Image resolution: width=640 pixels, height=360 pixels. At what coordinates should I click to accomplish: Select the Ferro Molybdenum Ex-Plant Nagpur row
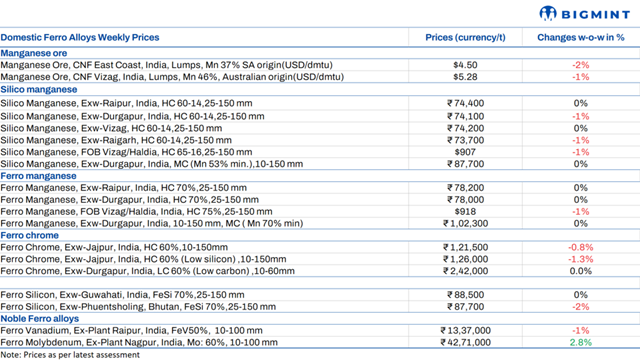click(x=320, y=342)
